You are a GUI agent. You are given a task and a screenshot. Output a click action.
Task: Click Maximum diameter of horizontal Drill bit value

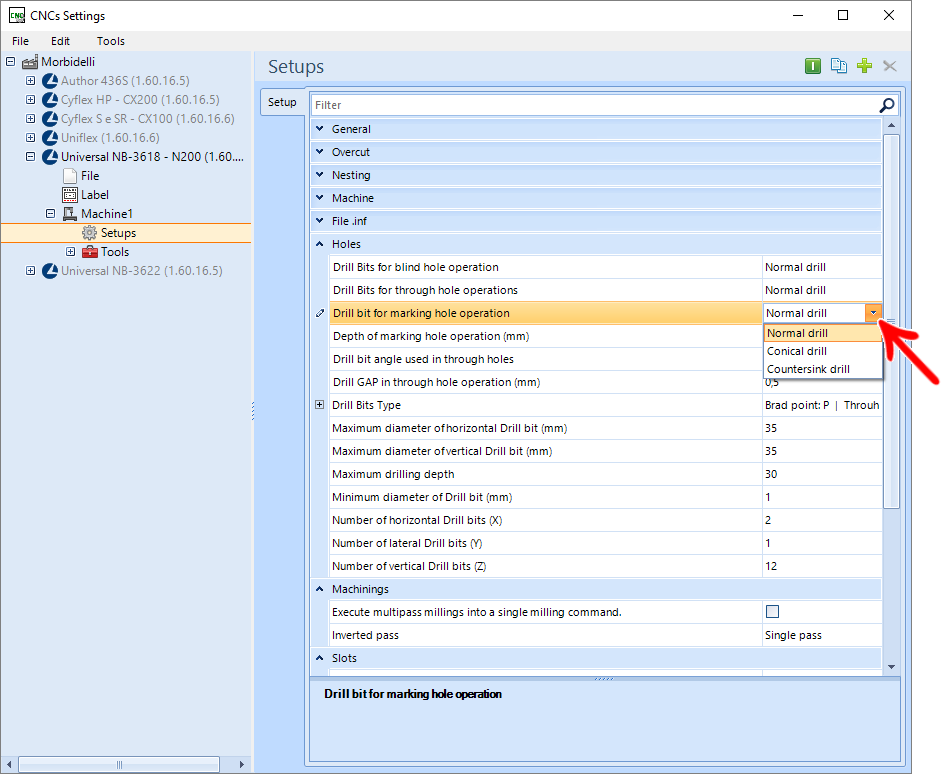(822, 428)
